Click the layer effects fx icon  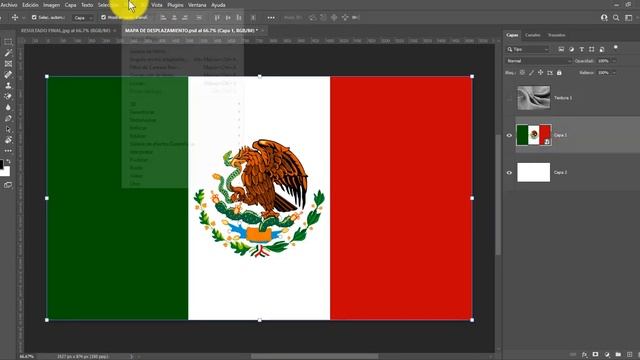584,354
